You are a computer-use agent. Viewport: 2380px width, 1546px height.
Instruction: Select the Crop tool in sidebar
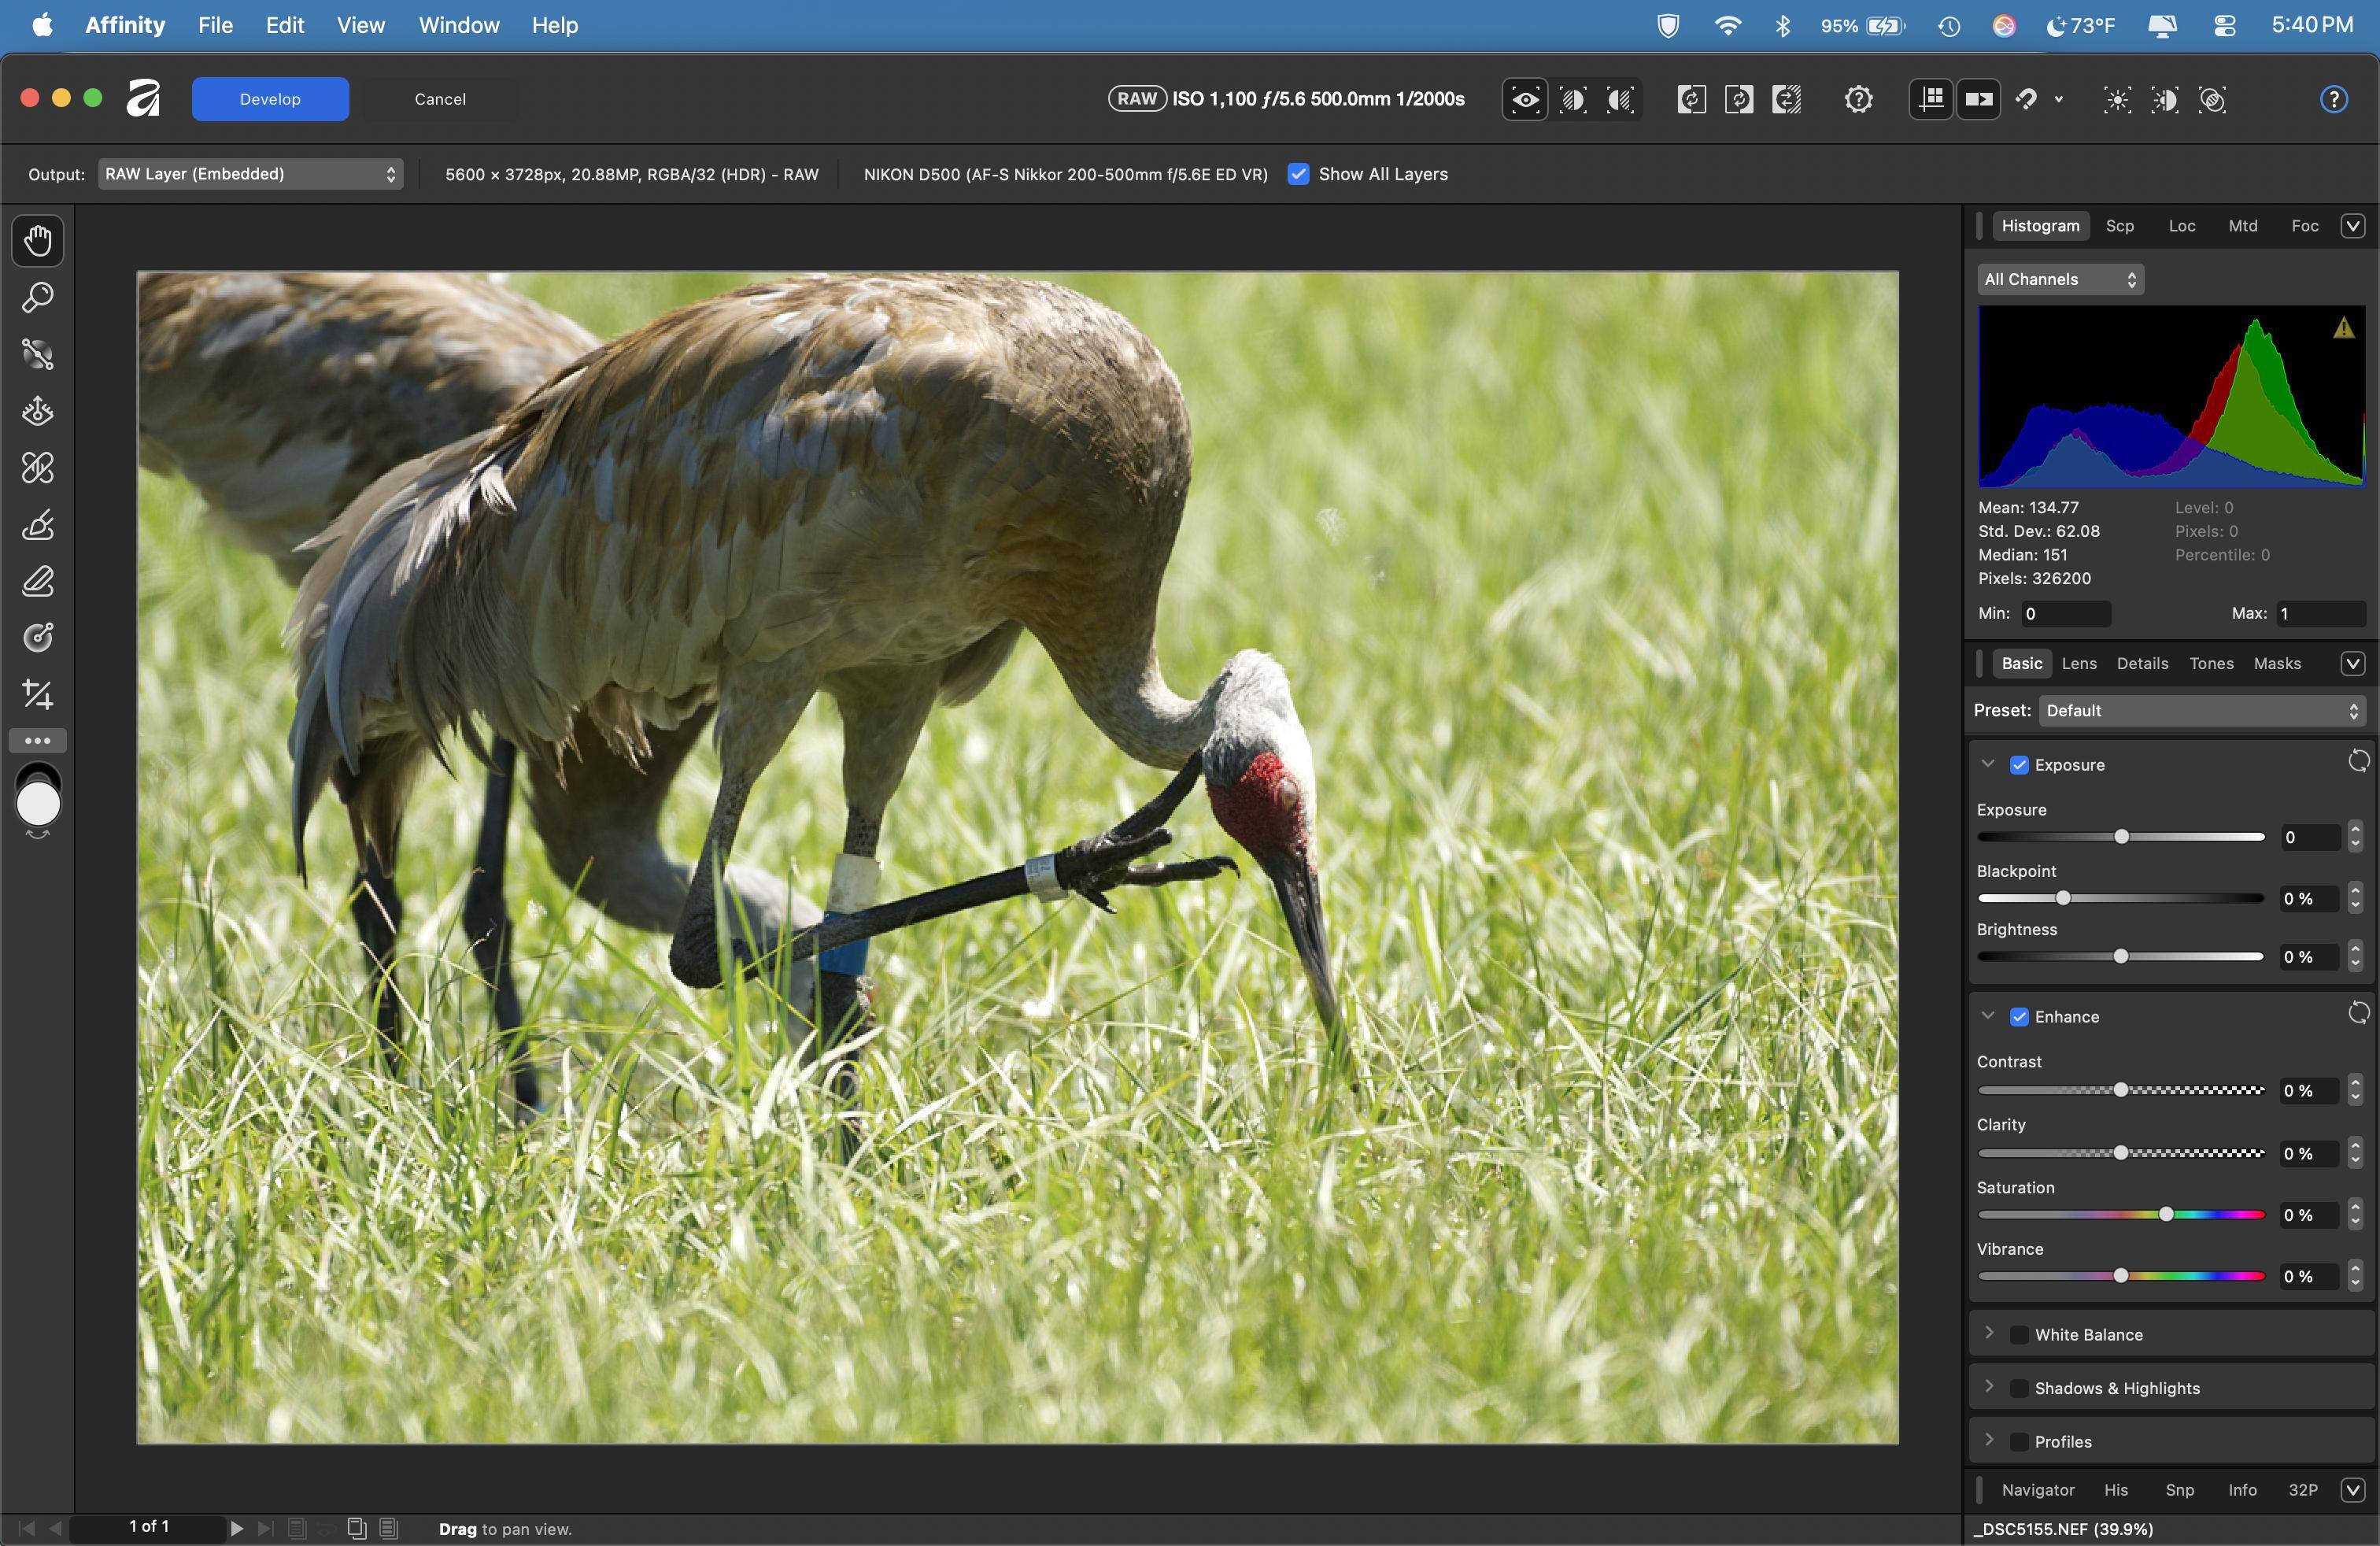38,693
